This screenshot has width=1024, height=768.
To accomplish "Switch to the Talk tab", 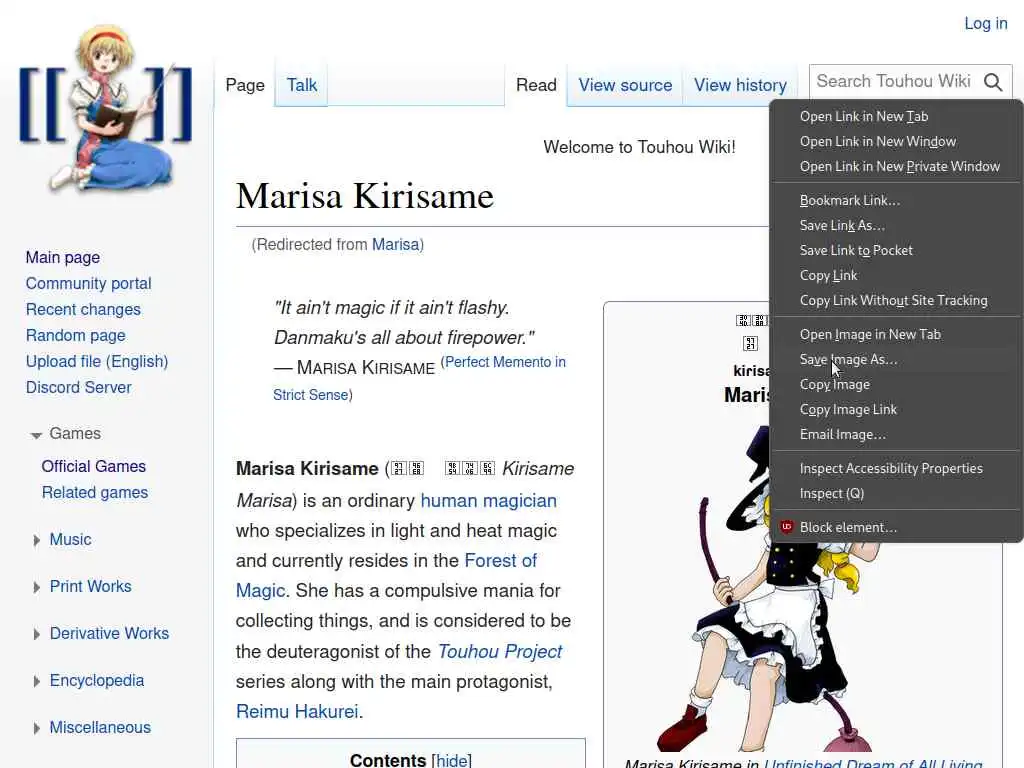I will coord(302,85).
